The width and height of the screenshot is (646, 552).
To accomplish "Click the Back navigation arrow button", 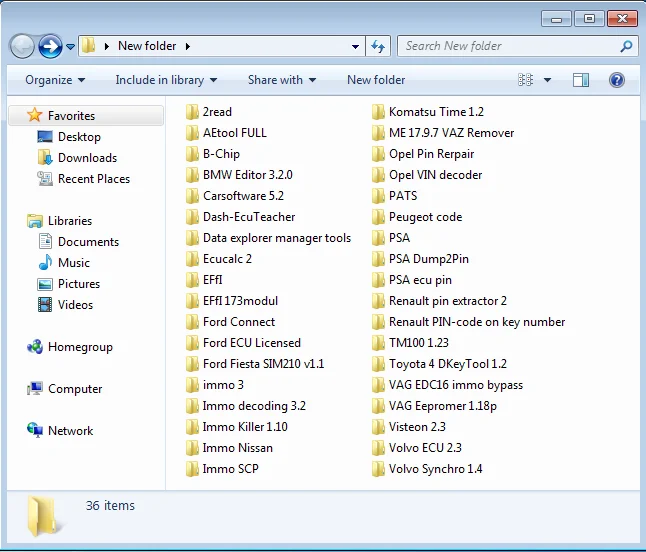I will [x=22, y=46].
